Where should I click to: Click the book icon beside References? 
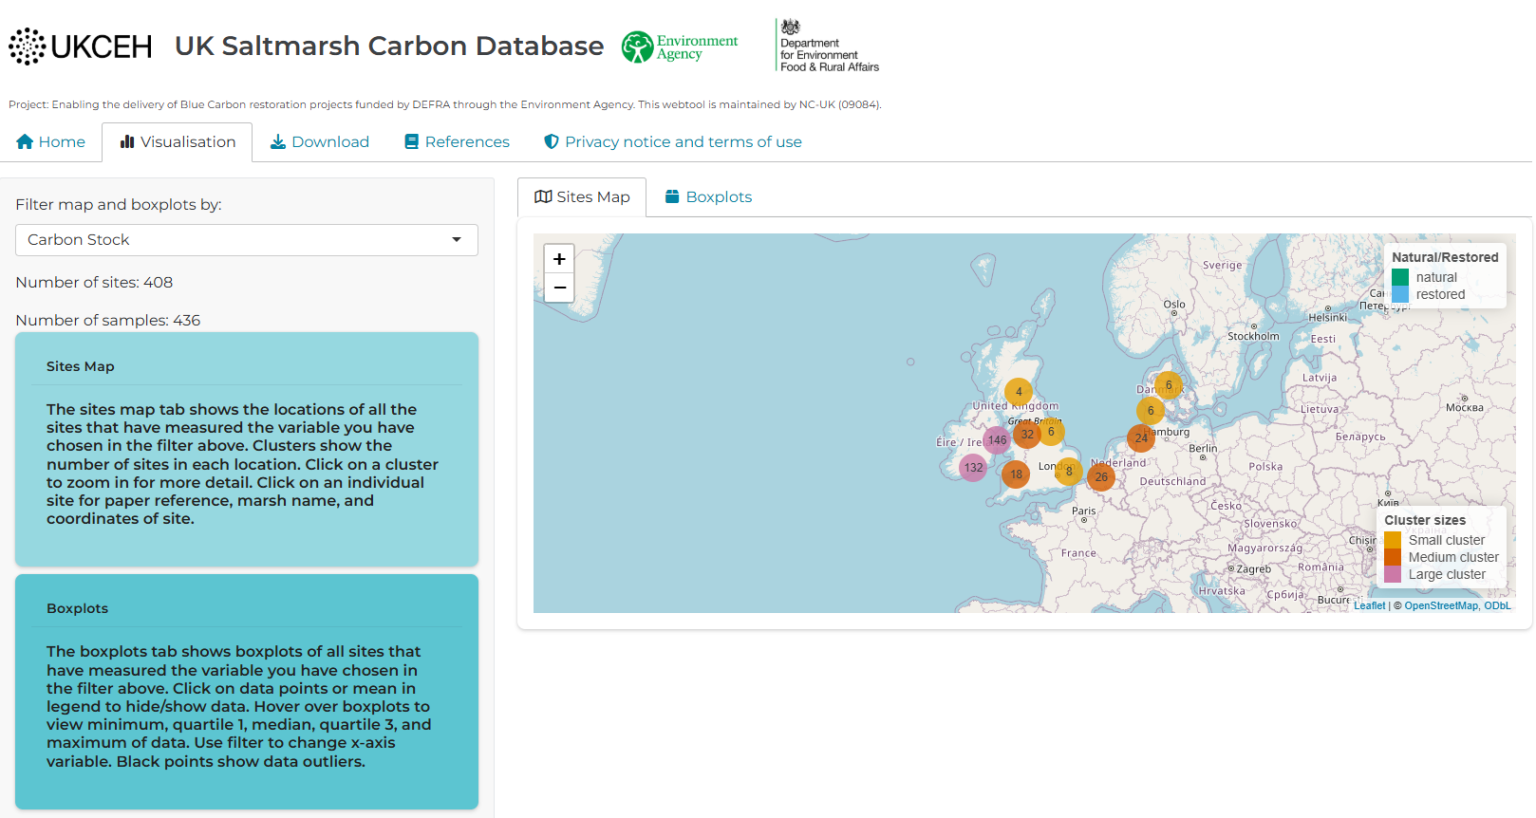click(x=411, y=142)
